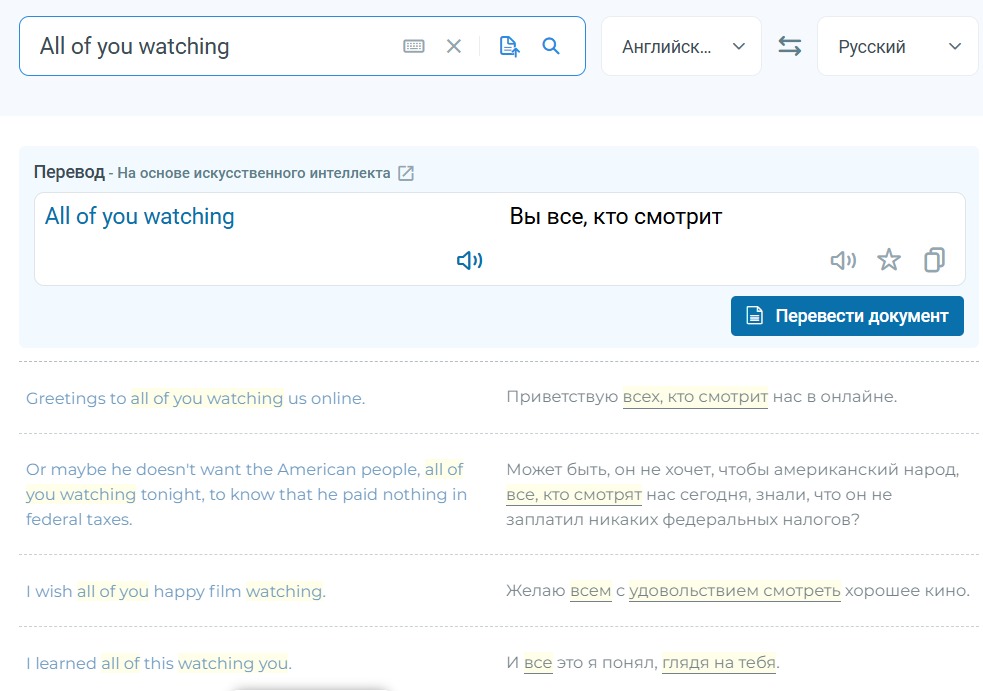Open external link icon next to AI label

pos(406,173)
